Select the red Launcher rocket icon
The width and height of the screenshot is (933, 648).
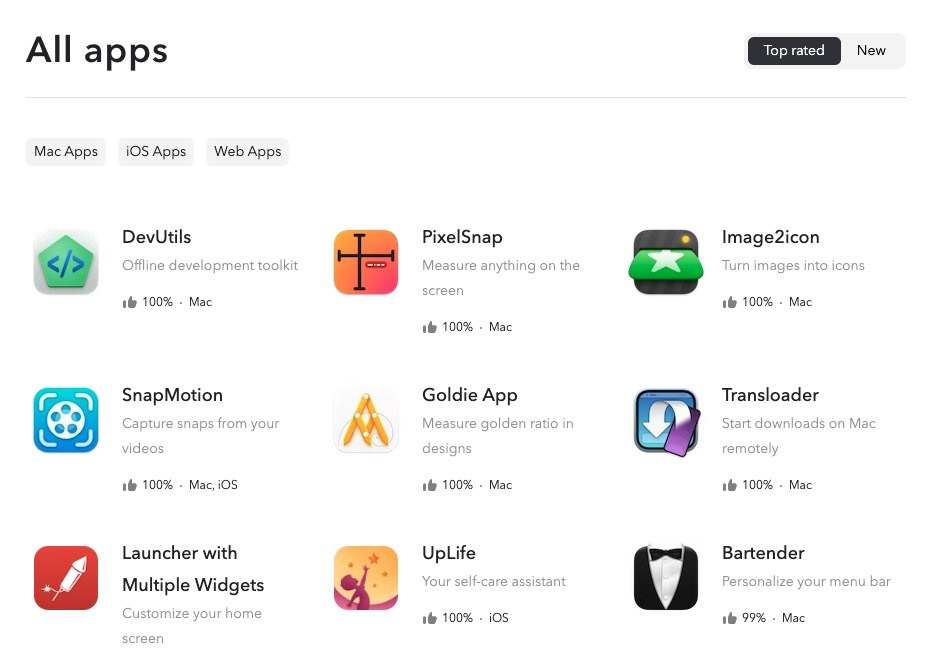[66, 578]
